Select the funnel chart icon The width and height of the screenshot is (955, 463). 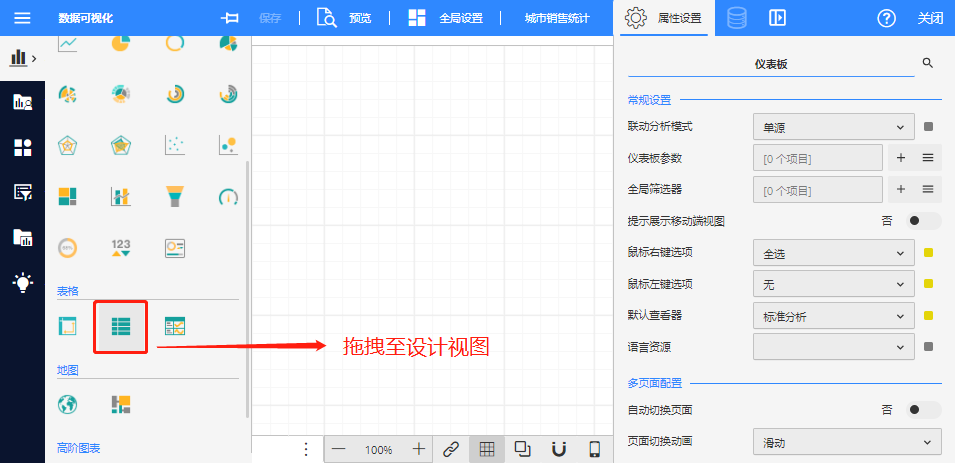click(x=175, y=196)
